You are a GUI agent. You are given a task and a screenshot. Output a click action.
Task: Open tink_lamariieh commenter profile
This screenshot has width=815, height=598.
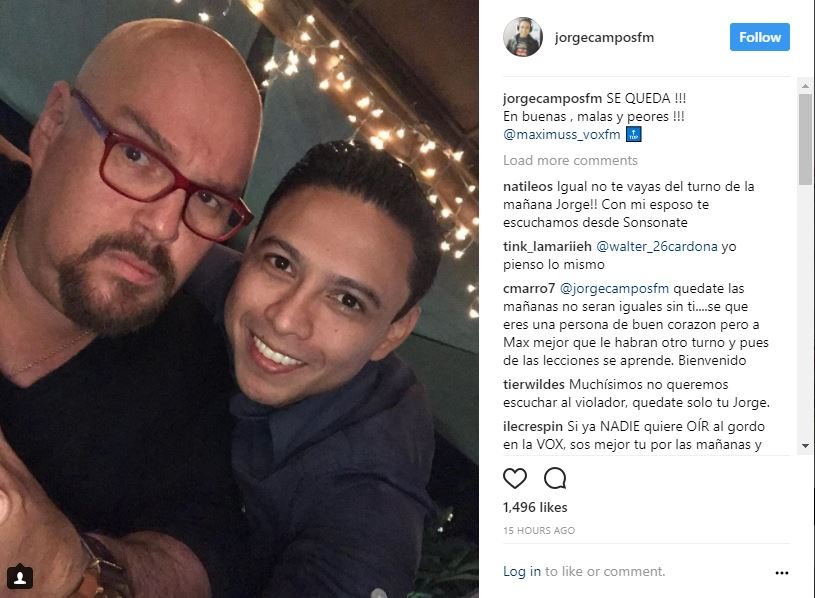click(547, 246)
